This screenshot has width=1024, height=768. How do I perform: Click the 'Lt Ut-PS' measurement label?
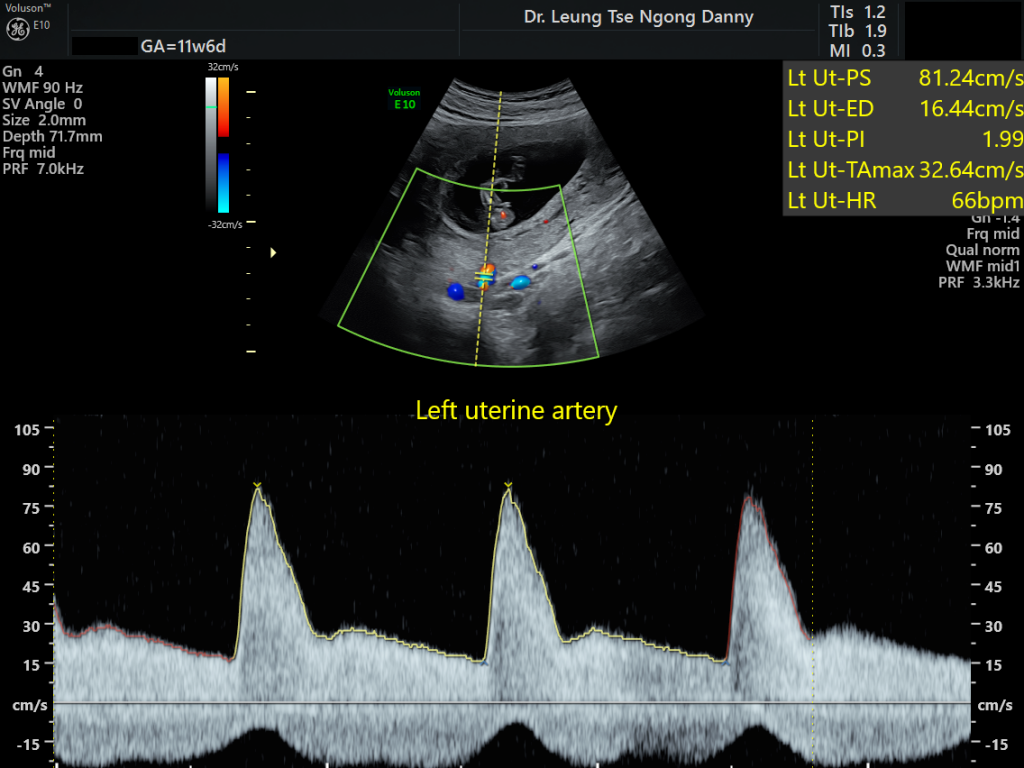point(829,78)
